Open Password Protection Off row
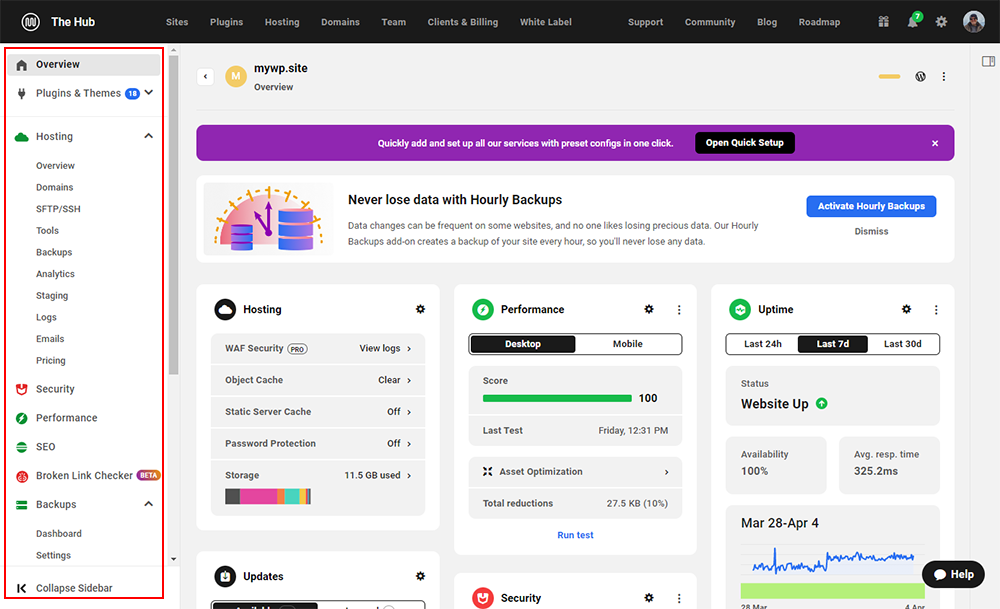This screenshot has width=1000, height=609. tap(318, 443)
